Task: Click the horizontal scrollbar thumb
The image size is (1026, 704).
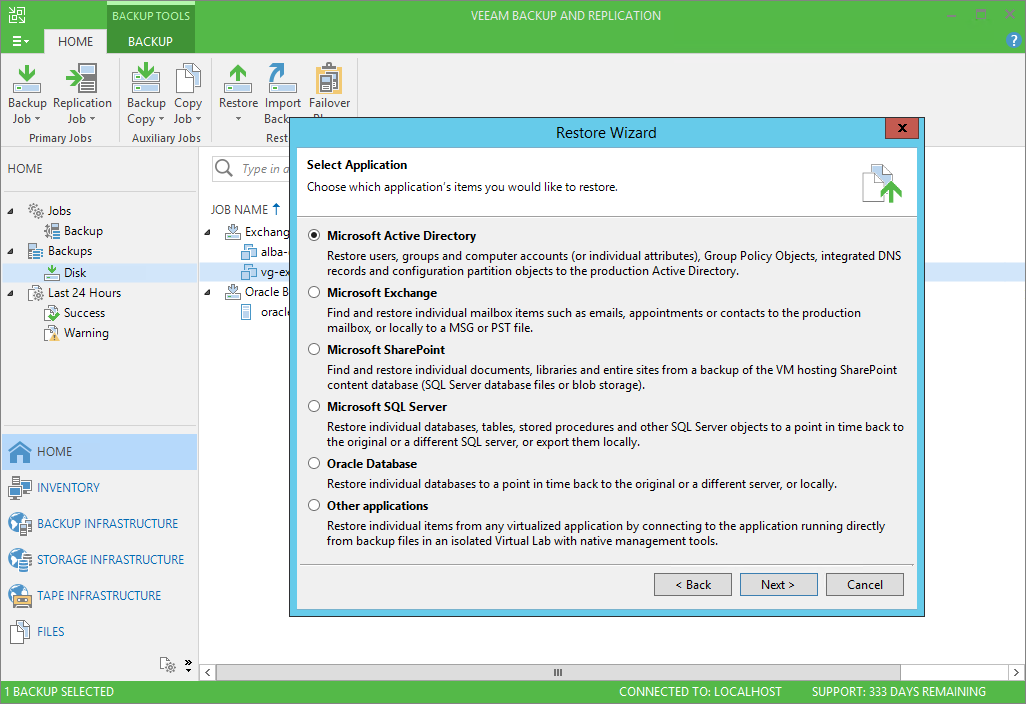Action: (558, 672)
